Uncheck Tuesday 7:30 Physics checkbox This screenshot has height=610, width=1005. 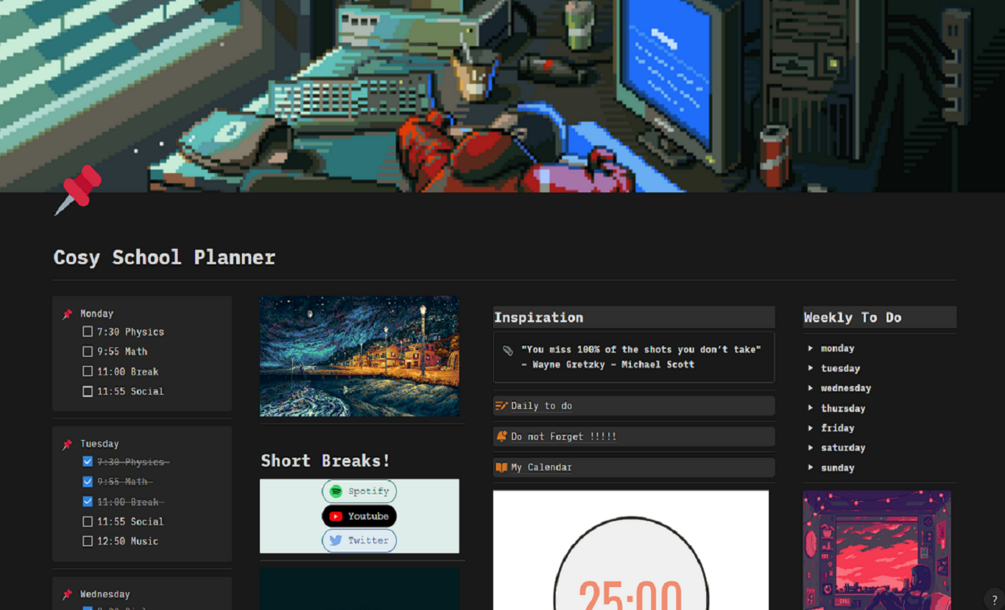(88, 462)
